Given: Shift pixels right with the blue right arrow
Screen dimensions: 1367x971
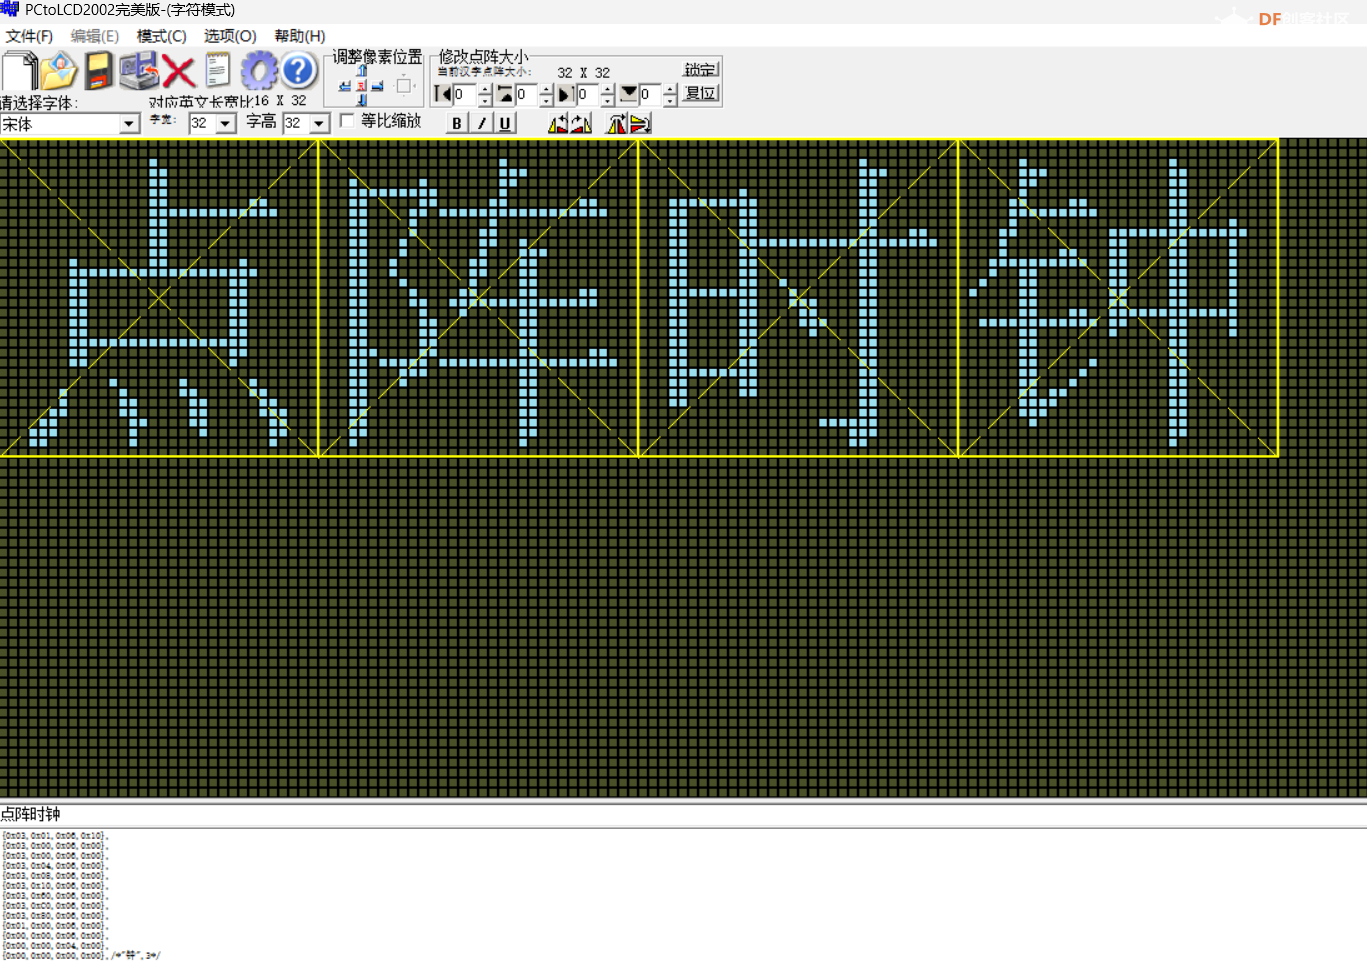Looking at the screenshot, I should pos(377,87).
